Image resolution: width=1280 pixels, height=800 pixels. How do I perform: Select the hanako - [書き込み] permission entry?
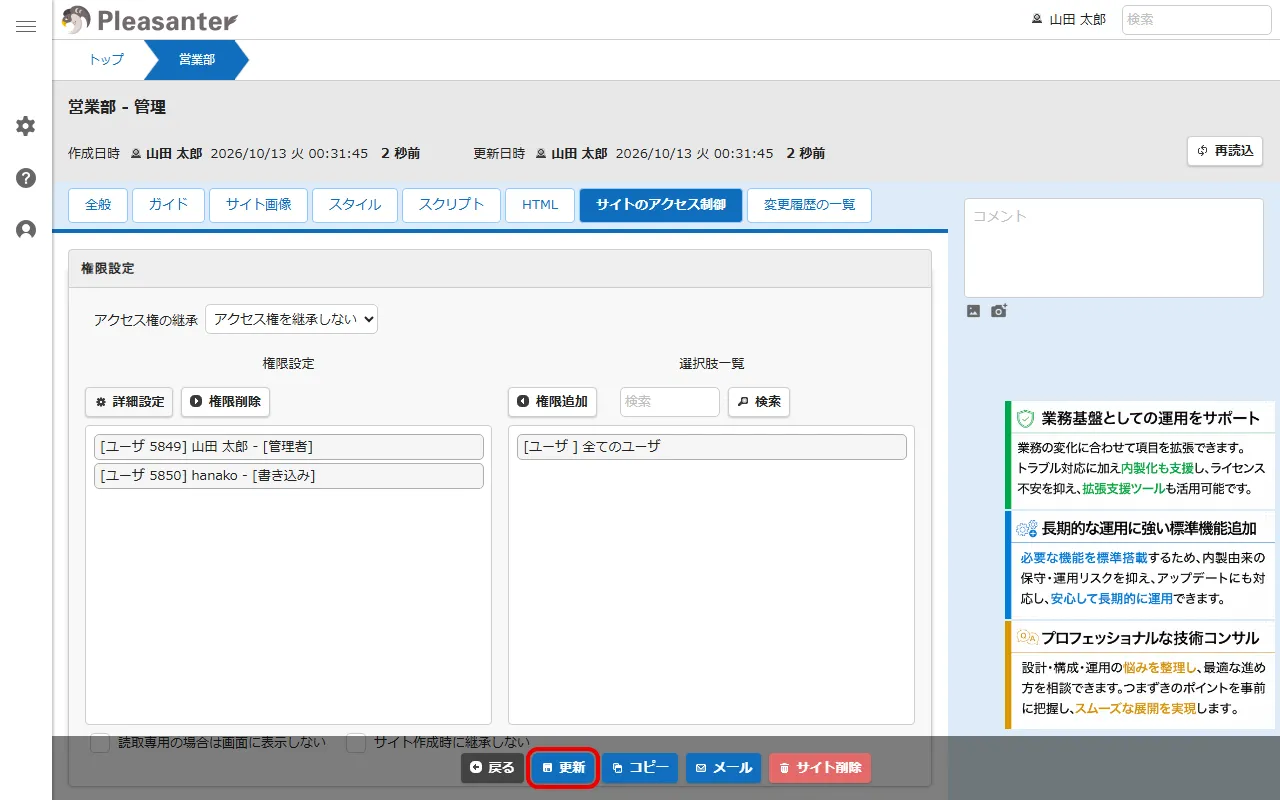click(289, 476)
